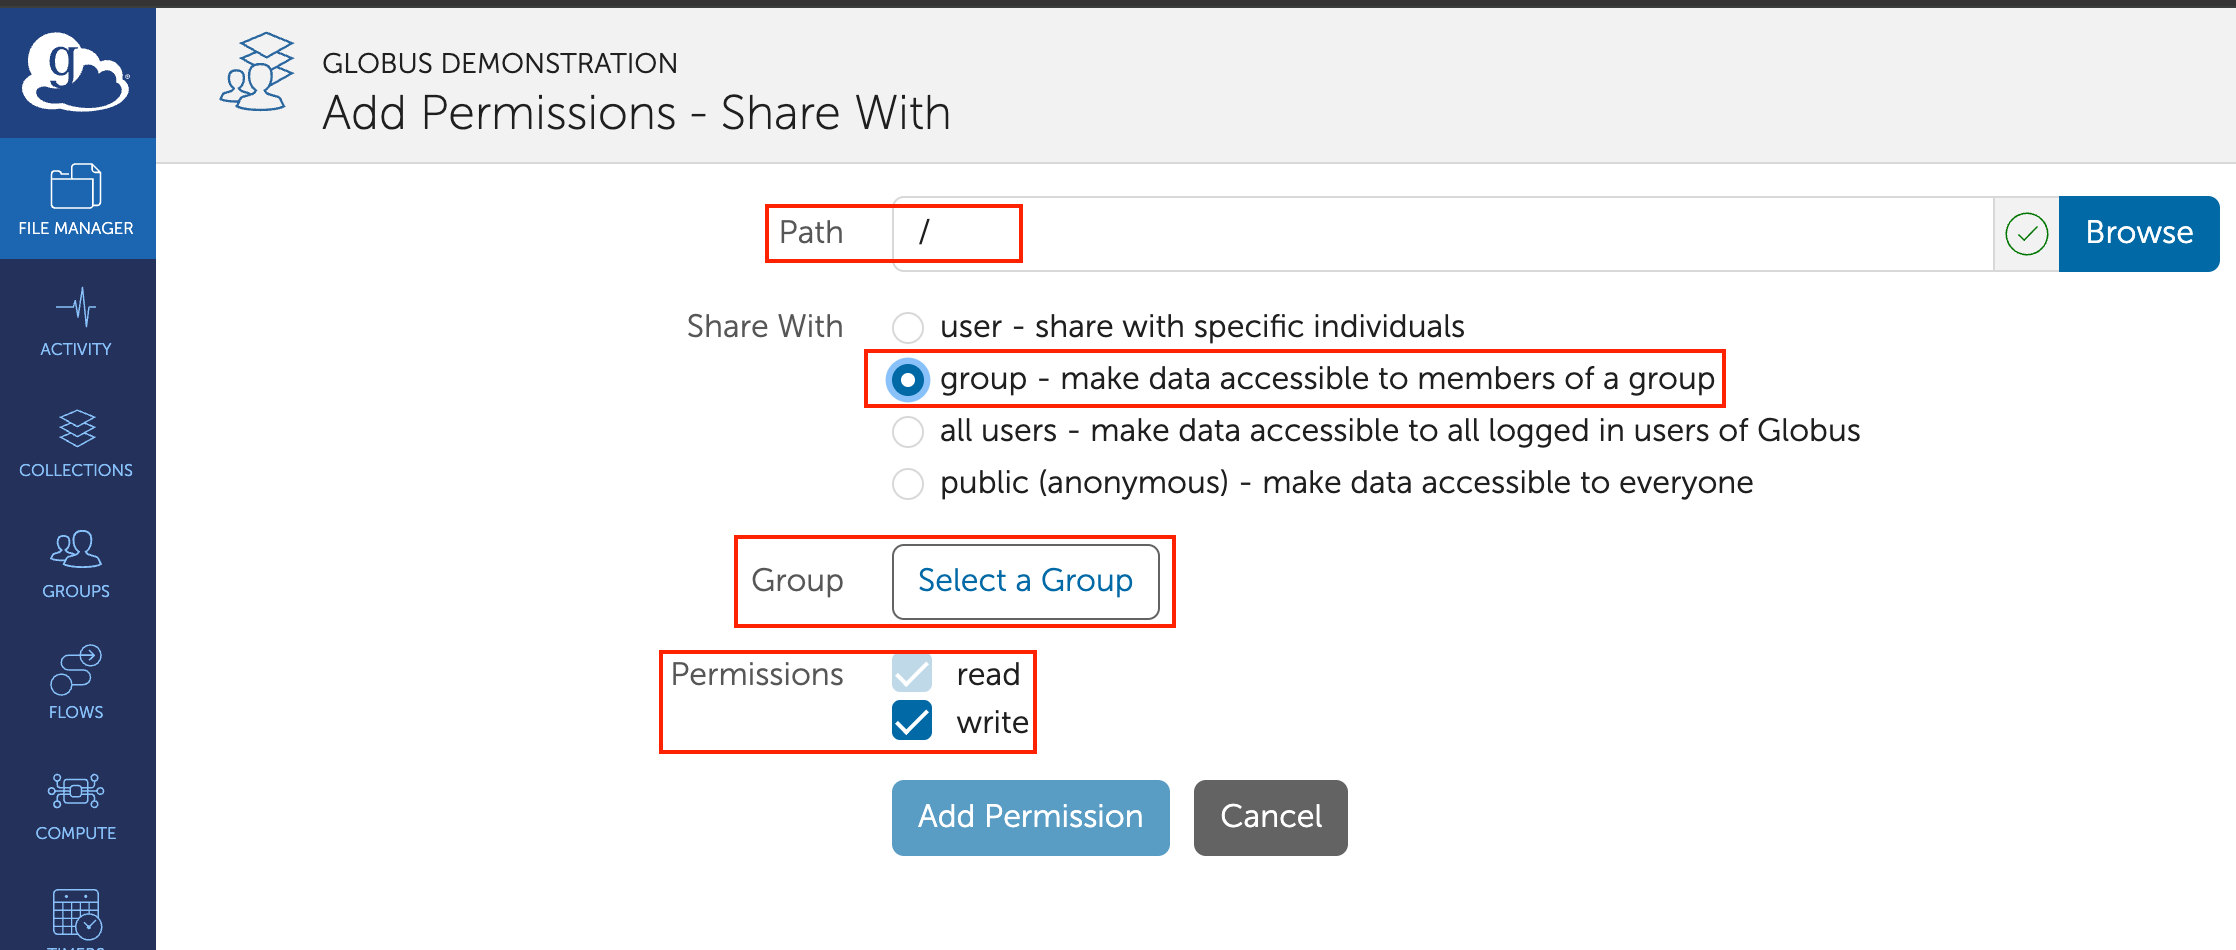Click the Add Permission button

1030,817
